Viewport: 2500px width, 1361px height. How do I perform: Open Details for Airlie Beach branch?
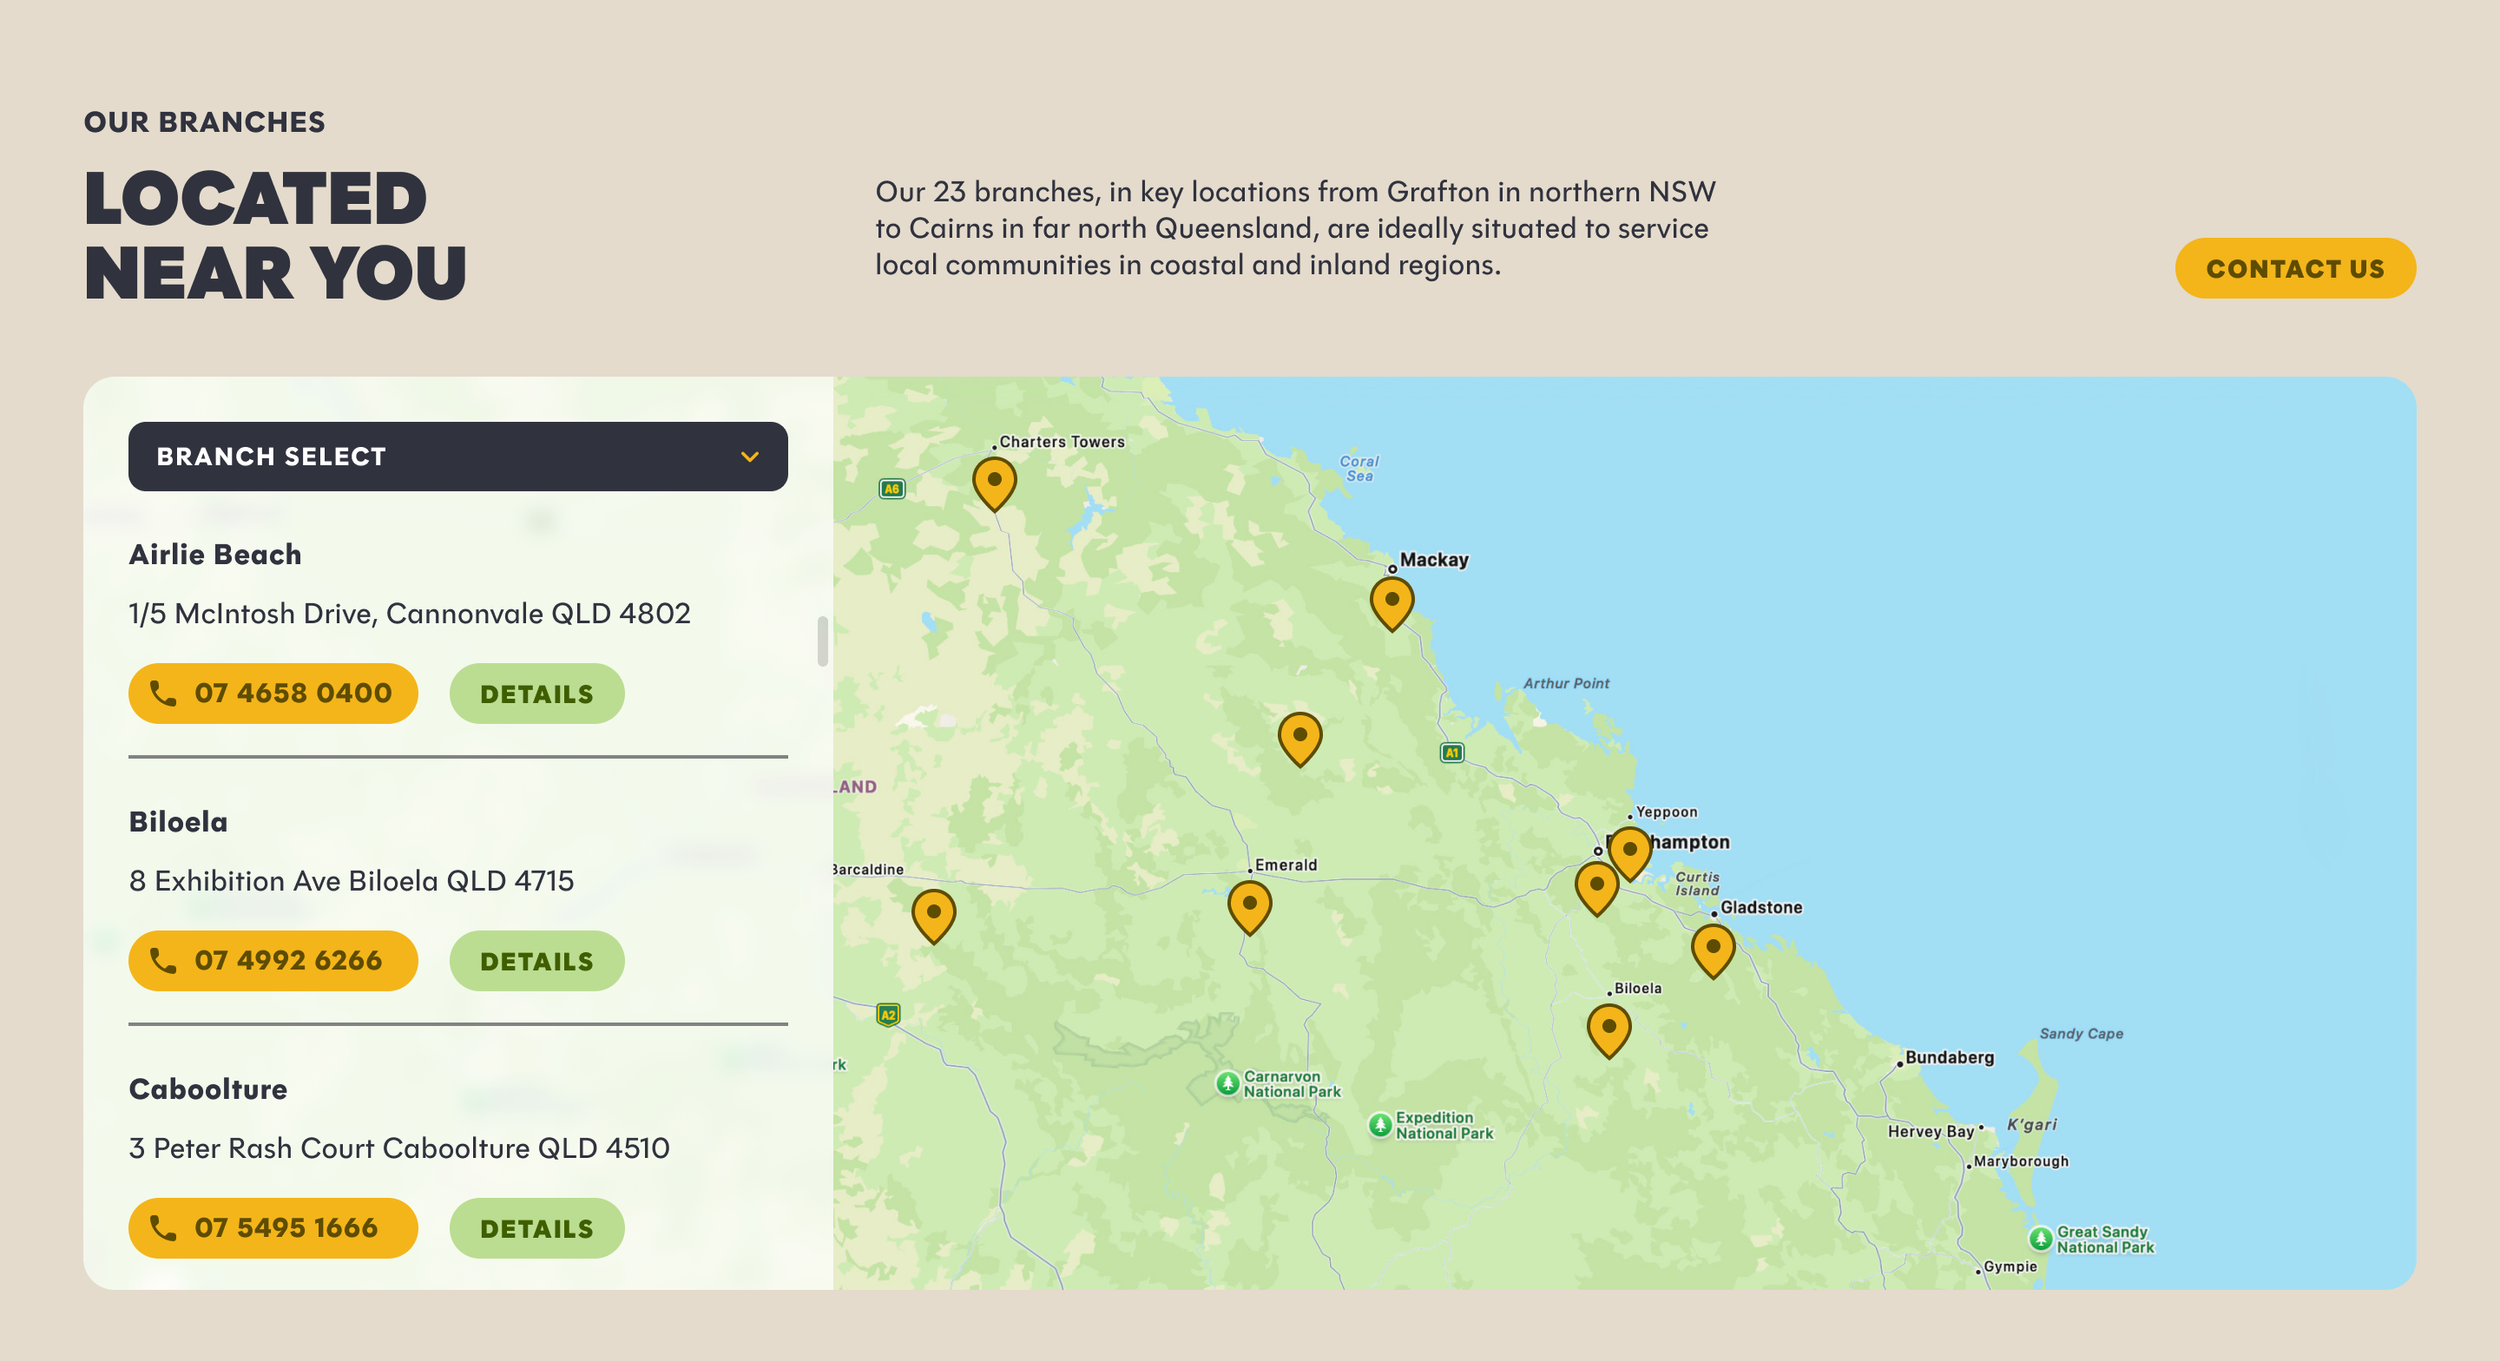click(x=536, y=693)
